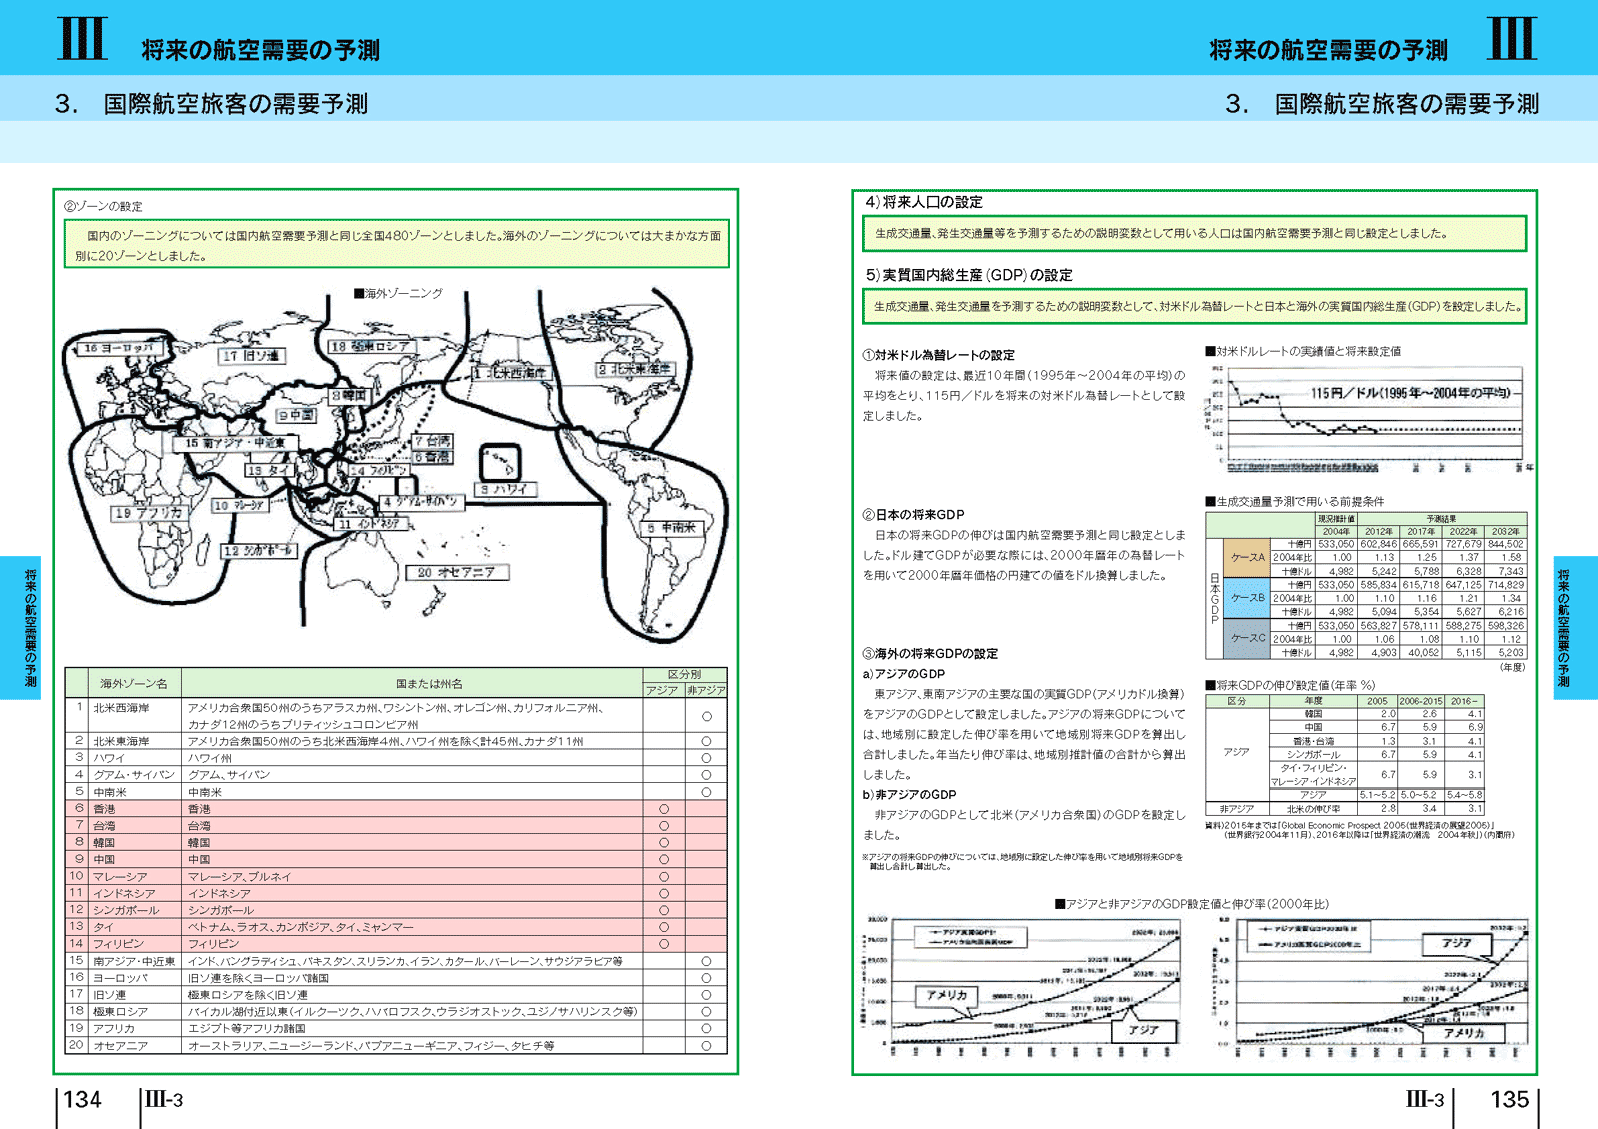This screenshot has width=1598, height=1129.
Task: Click the cell starting 'バイカル湖付近以東'
Action: tap(412, 1011)
